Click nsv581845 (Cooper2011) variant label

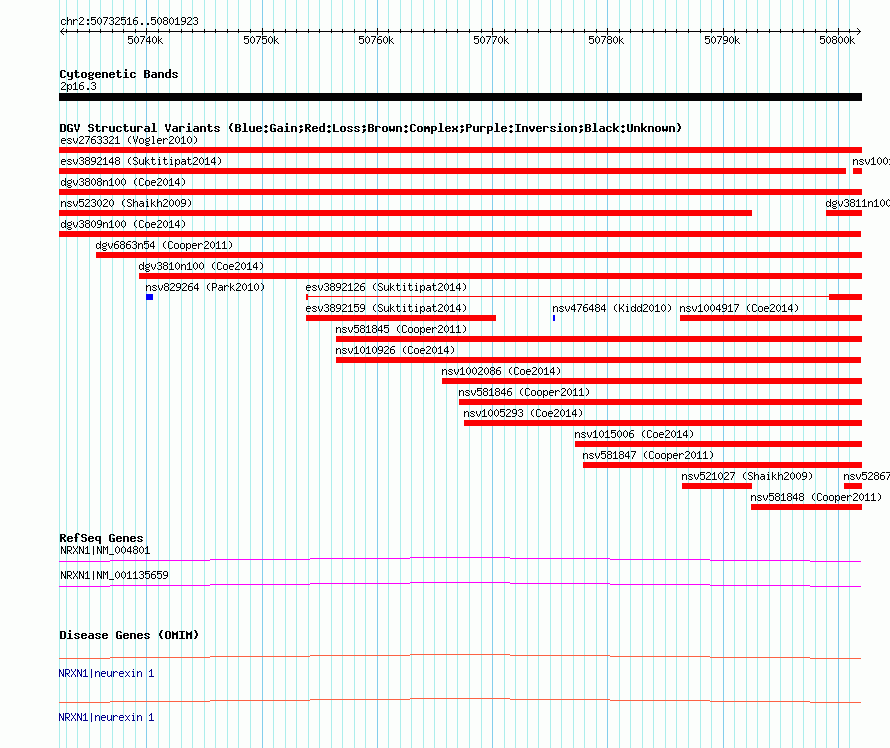tap(401, 329)
